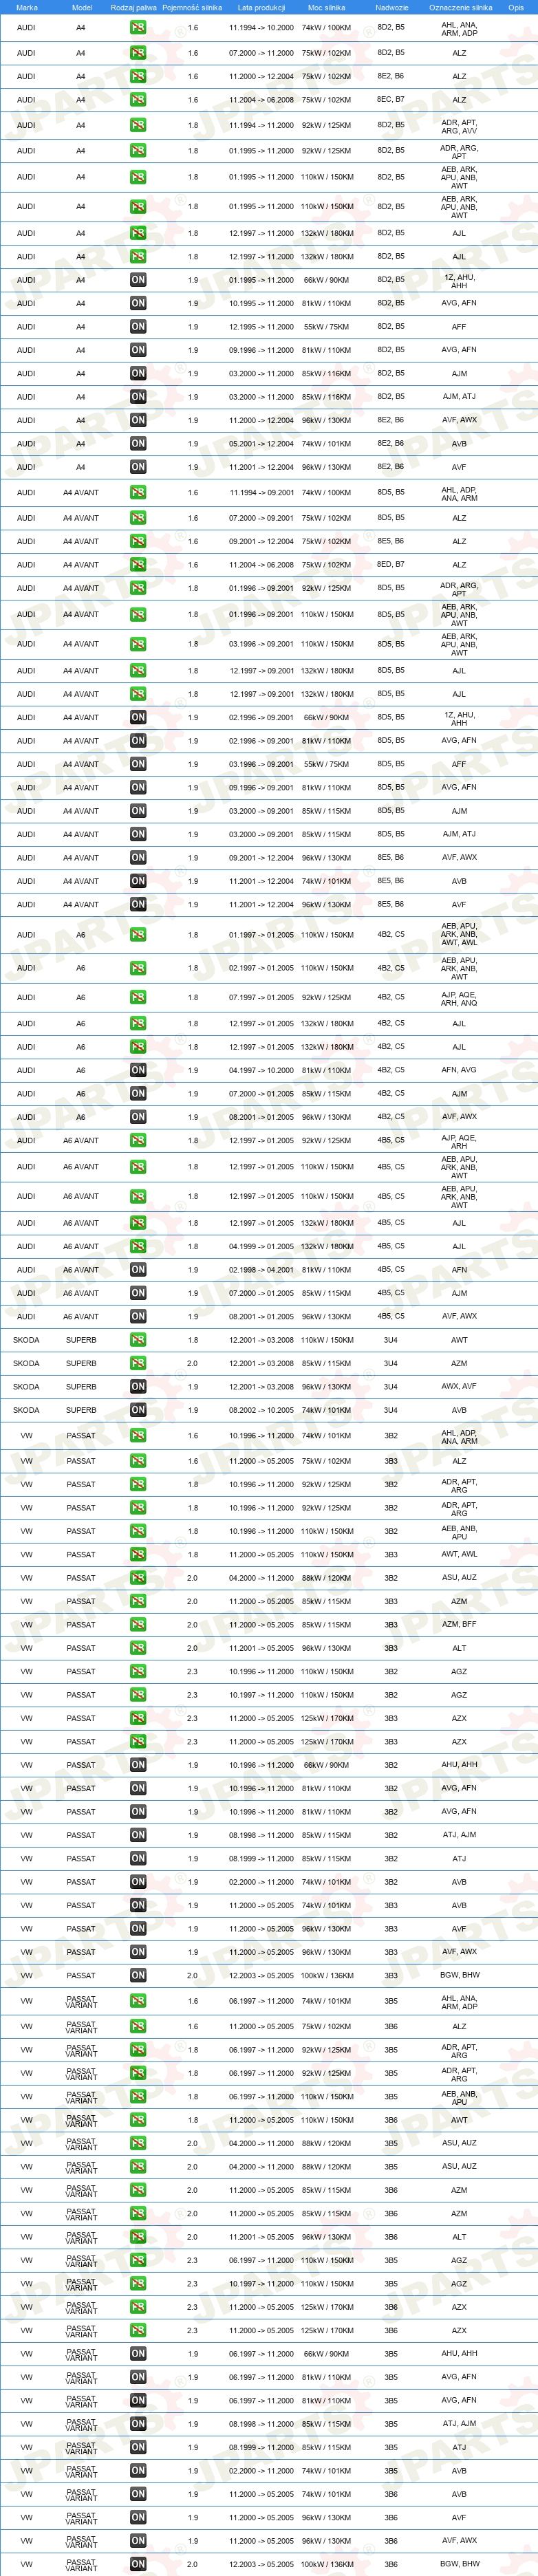Viewport: 538px width, 2576px height.
Task: Click petrol icon in A6 4B2 AJP, AQE, ARH, ANQ row
Action: tap(138, 998)
